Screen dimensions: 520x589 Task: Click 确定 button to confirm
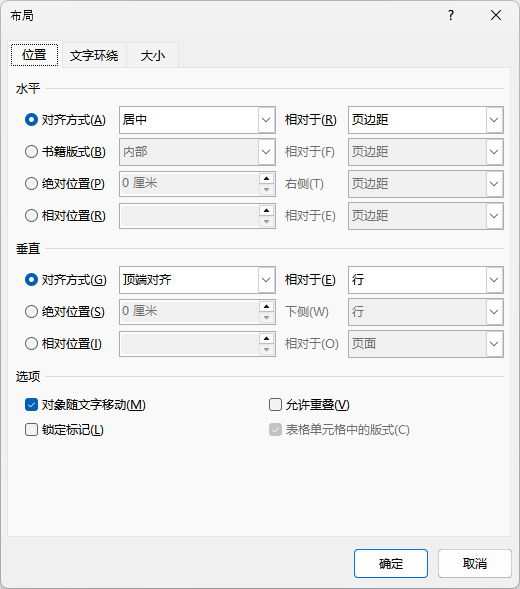[391, 563]
